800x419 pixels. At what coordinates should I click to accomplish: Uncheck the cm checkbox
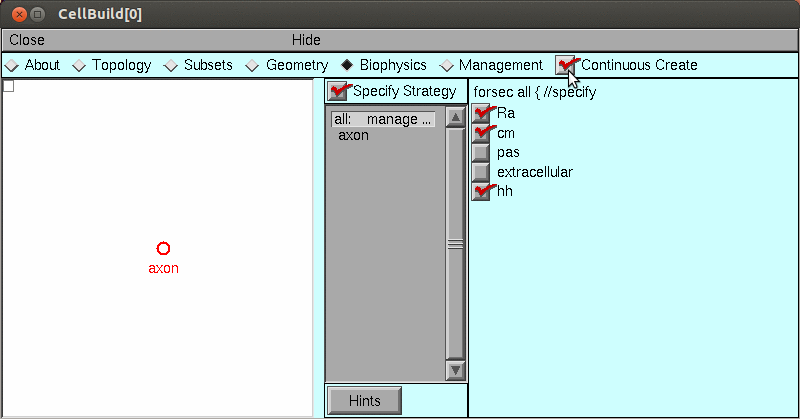482,133
